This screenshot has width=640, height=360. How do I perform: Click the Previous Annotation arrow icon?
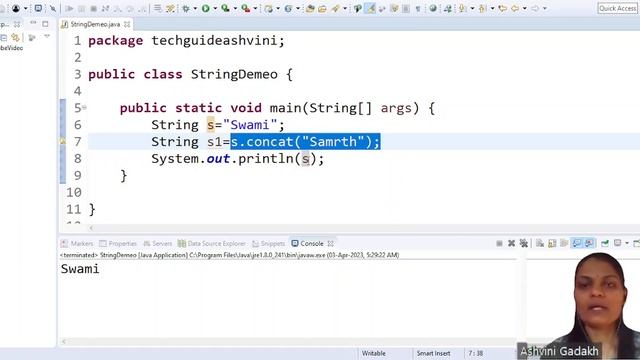pyautogui.click(x=483, y=8)
